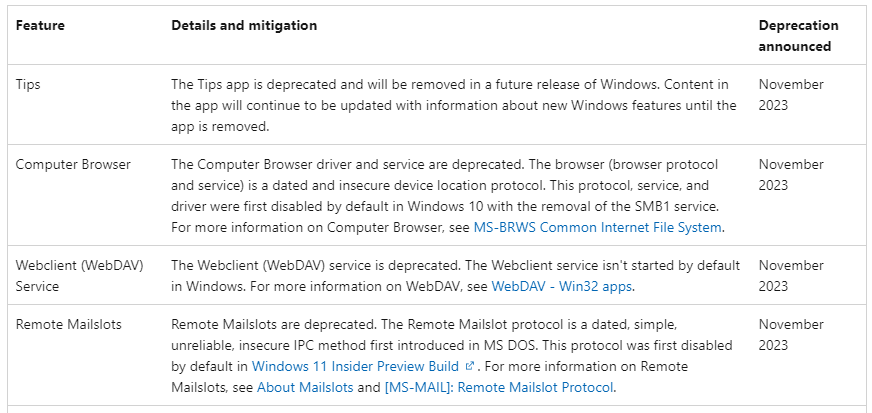Click the Webclient service description text

(455, 266)
